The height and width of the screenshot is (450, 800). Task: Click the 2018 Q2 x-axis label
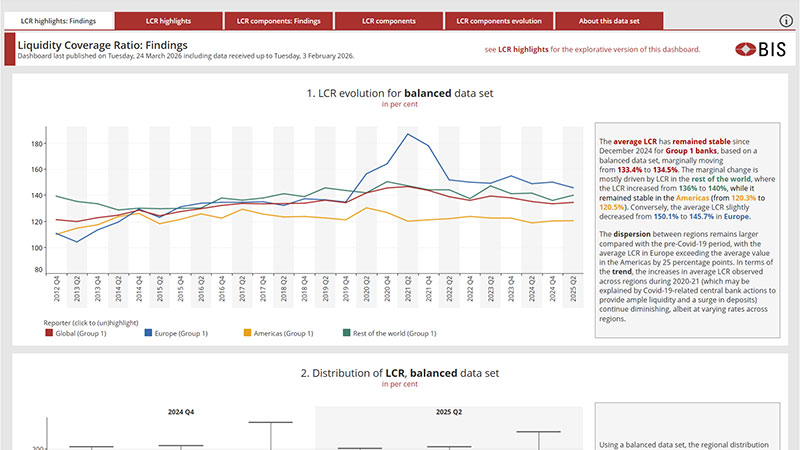[x=284, y=289]
